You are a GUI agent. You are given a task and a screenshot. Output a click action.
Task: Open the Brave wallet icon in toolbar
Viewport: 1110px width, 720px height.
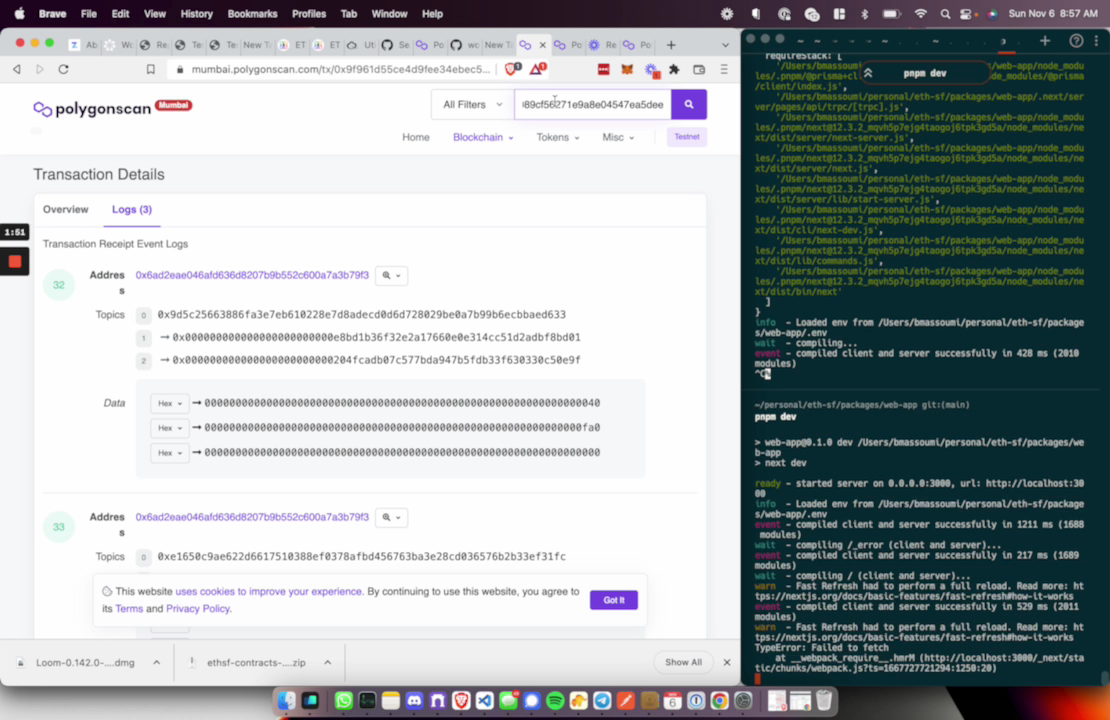pos(699,69)
